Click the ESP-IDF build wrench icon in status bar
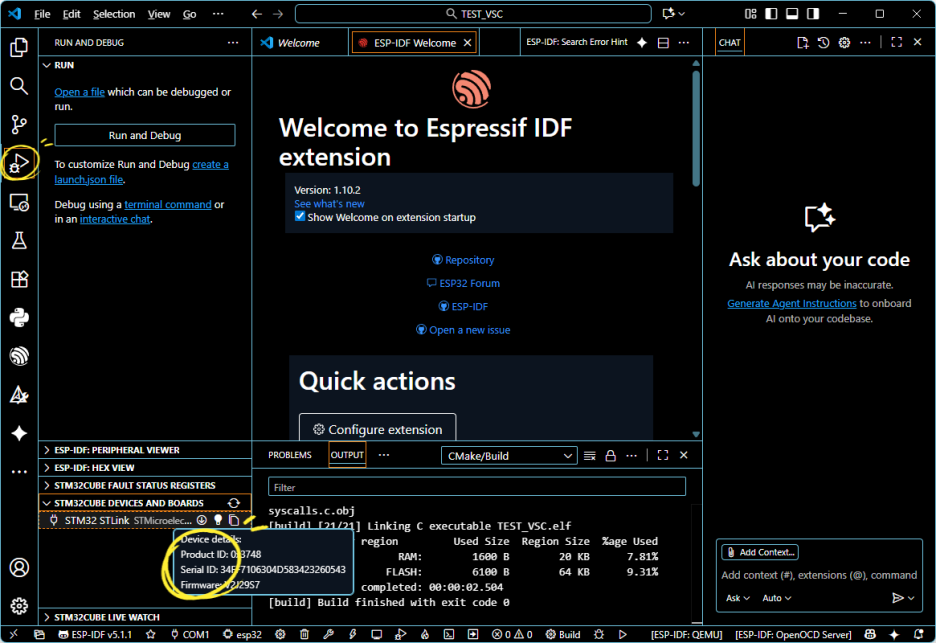The image size is (936, 643). [x=328, y=634]
